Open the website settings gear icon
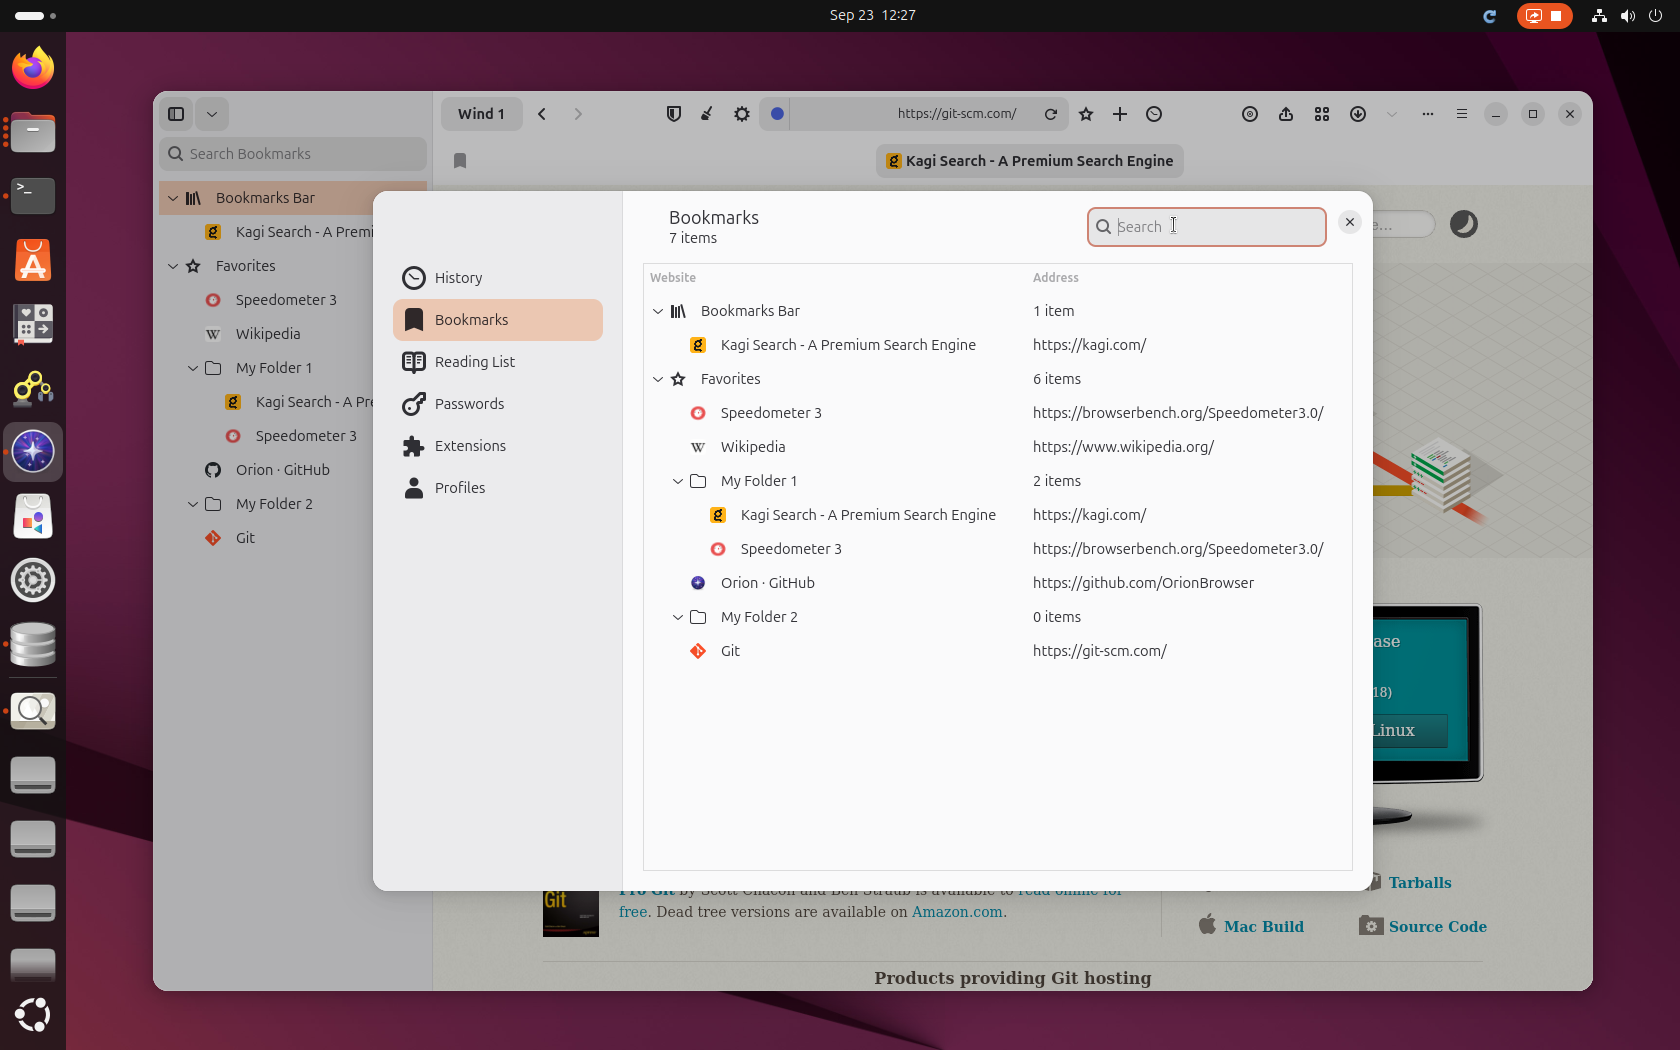Viewport: 1680px width, 1050px height. pos(741,114)
